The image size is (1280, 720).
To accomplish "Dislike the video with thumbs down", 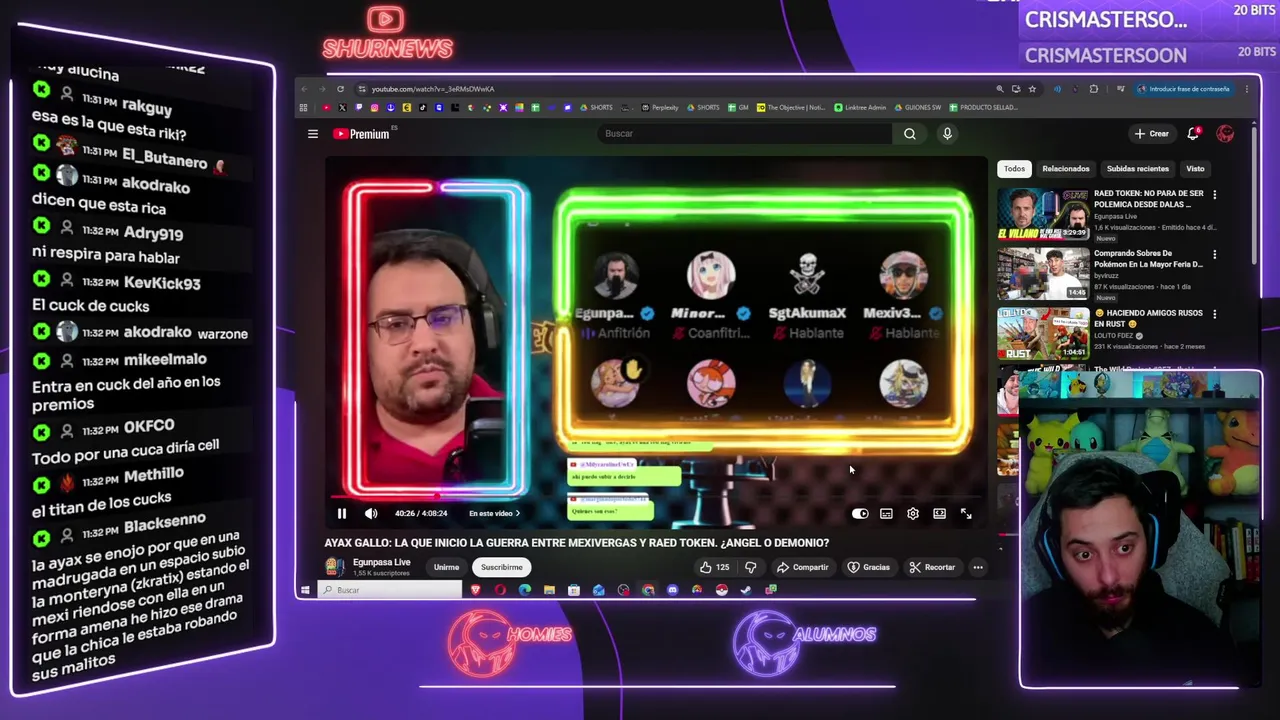I will click(x=750, y=567).
